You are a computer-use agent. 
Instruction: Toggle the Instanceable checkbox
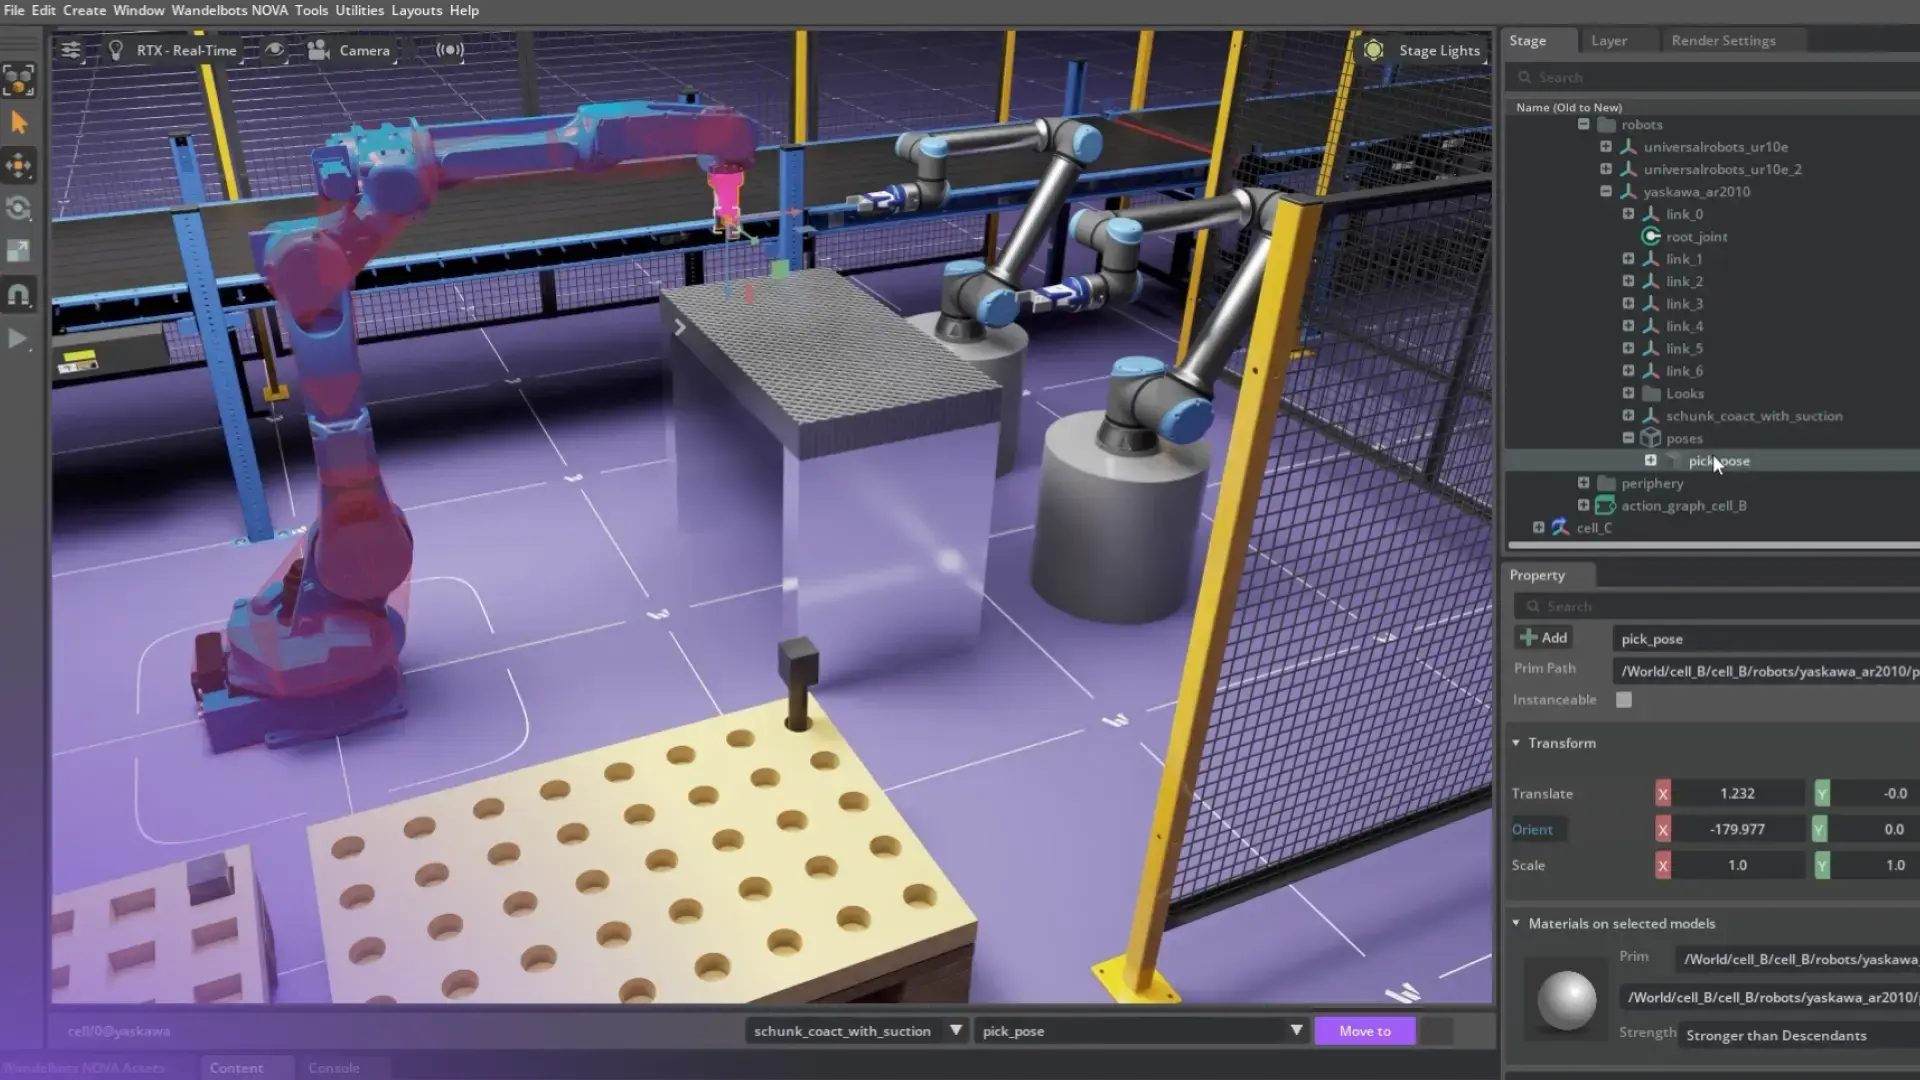click(1624, 700)
